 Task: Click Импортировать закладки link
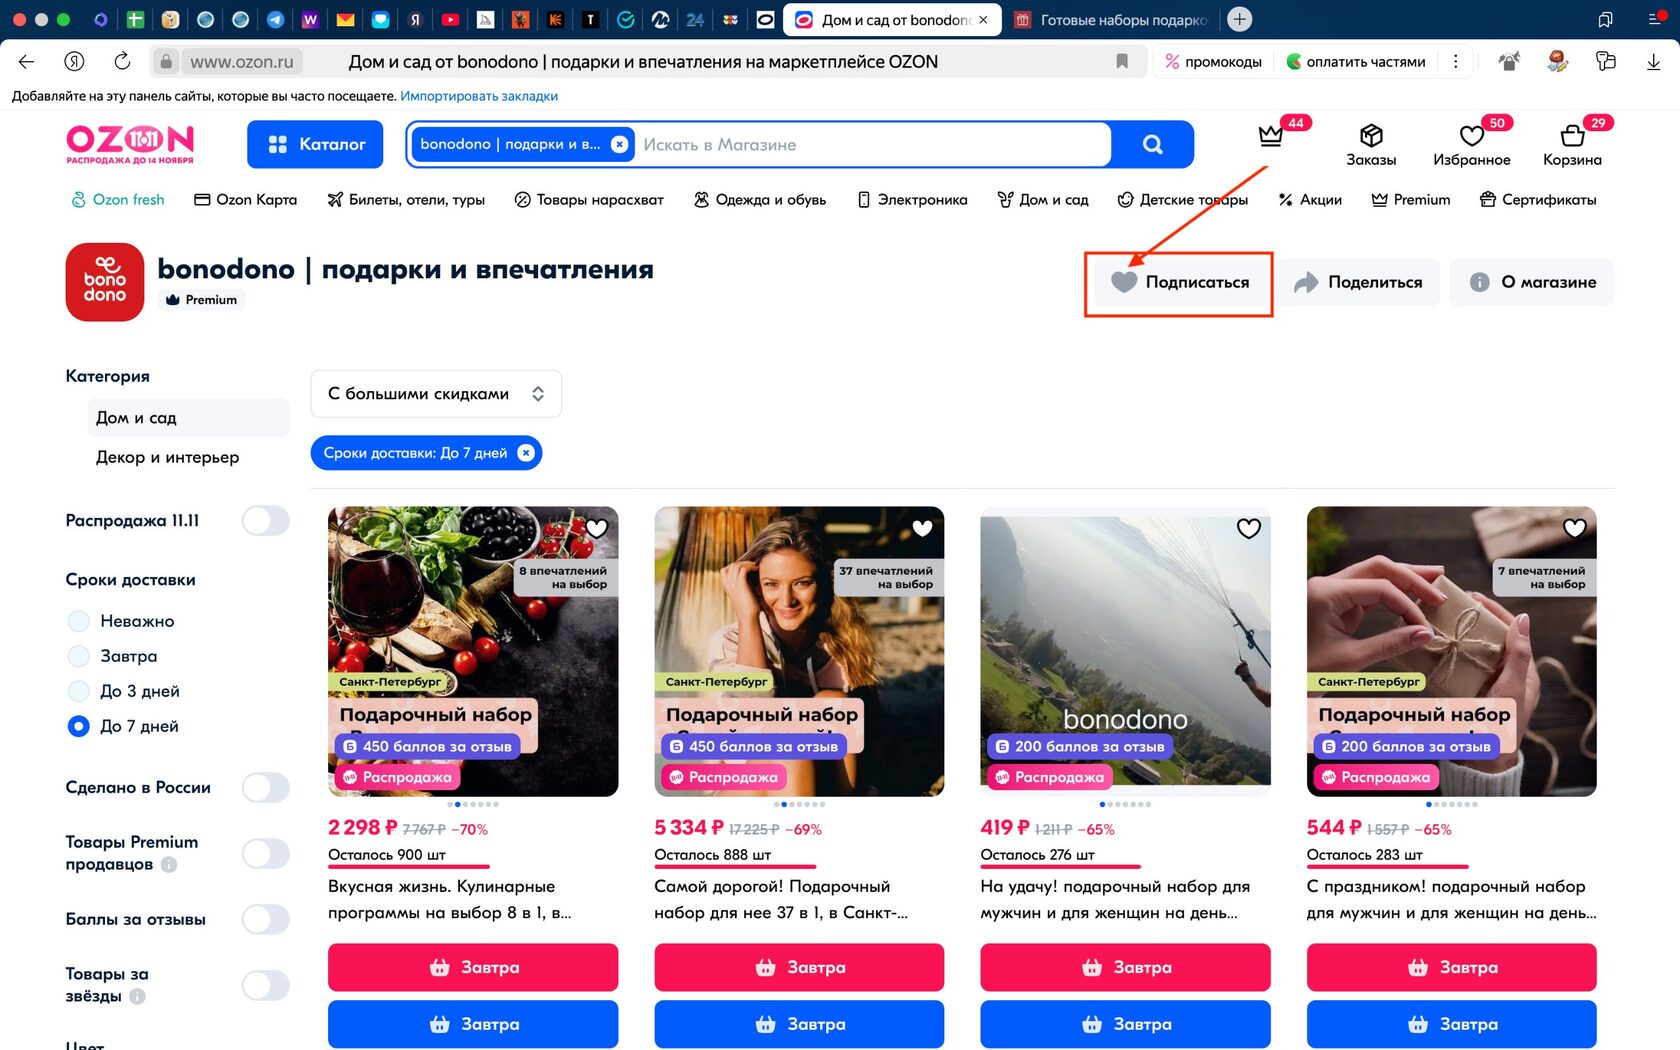[x=479, y=96]
